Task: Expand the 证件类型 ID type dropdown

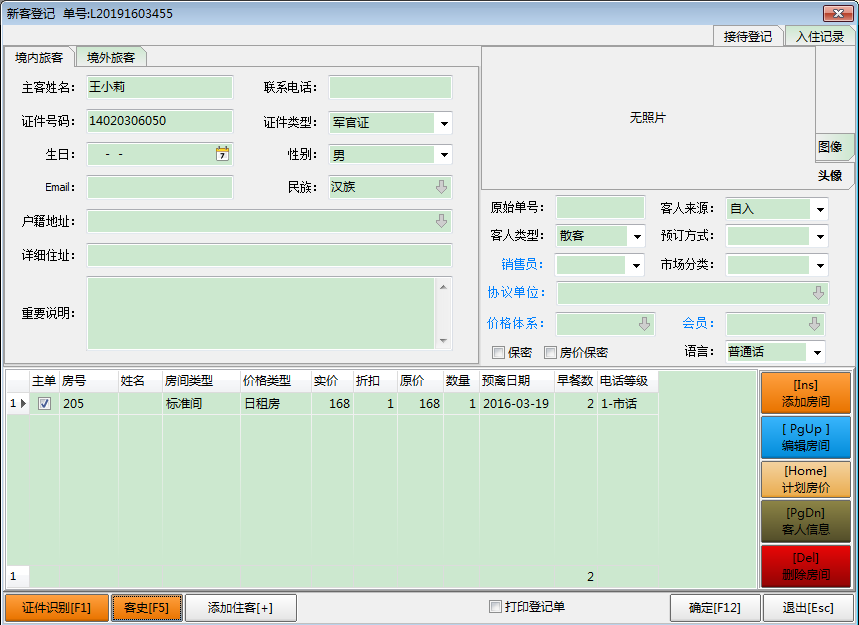Action: point(443,124)
